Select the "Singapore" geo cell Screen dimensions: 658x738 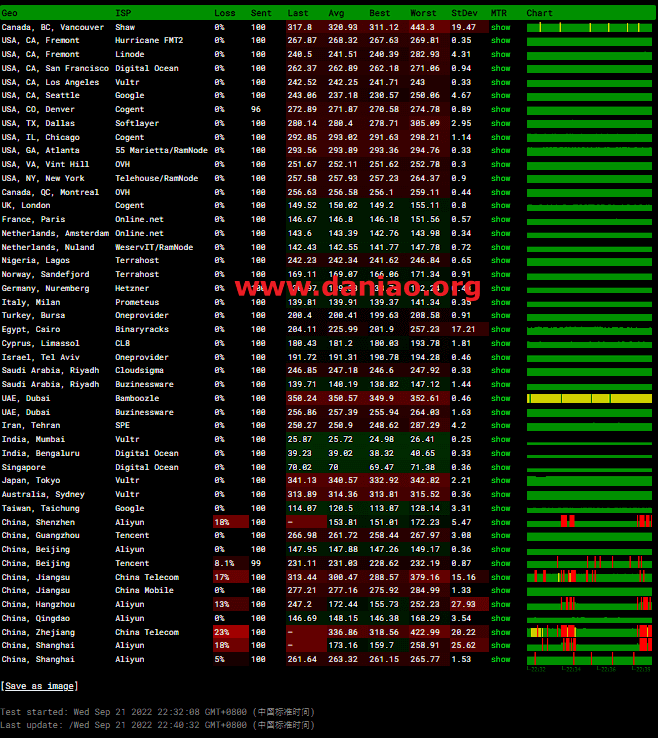tap(24, 467)
